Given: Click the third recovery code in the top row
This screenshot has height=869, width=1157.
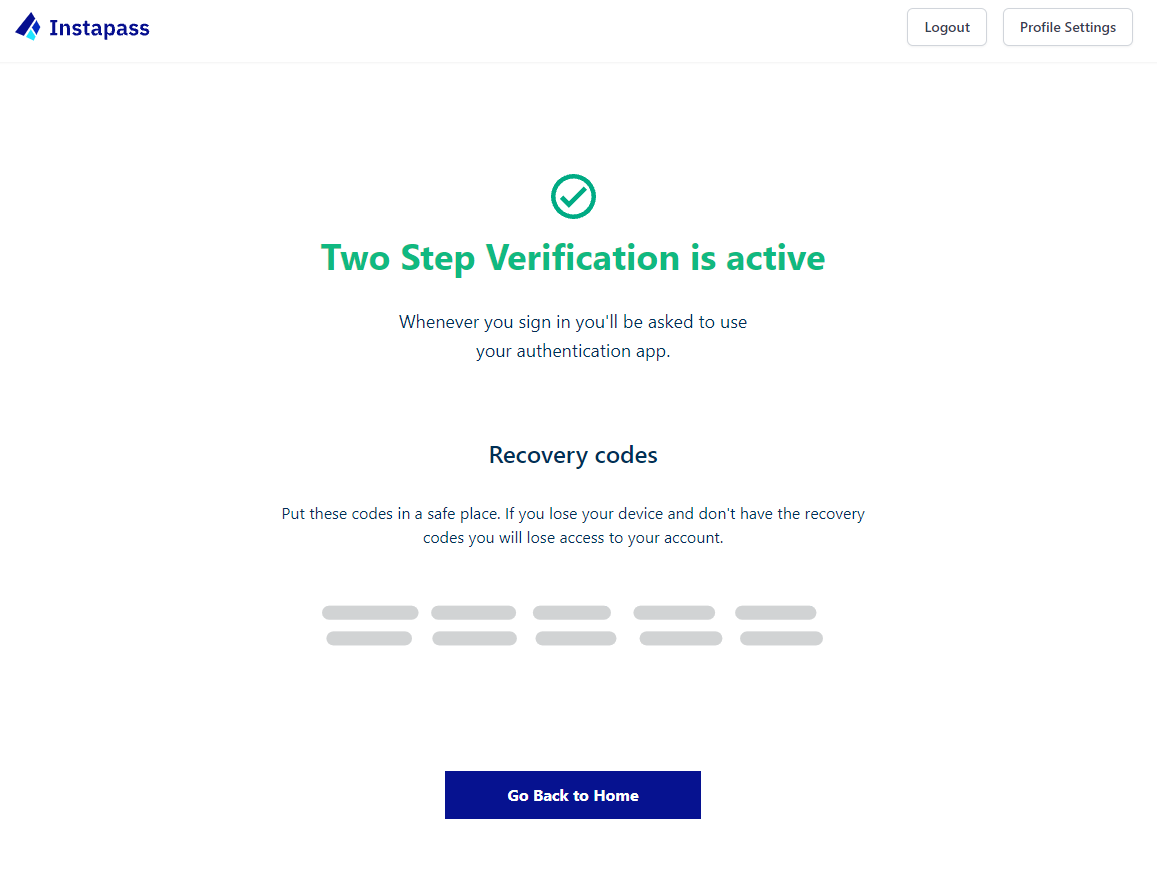Looking at the screenshot, I should (571, 613).
